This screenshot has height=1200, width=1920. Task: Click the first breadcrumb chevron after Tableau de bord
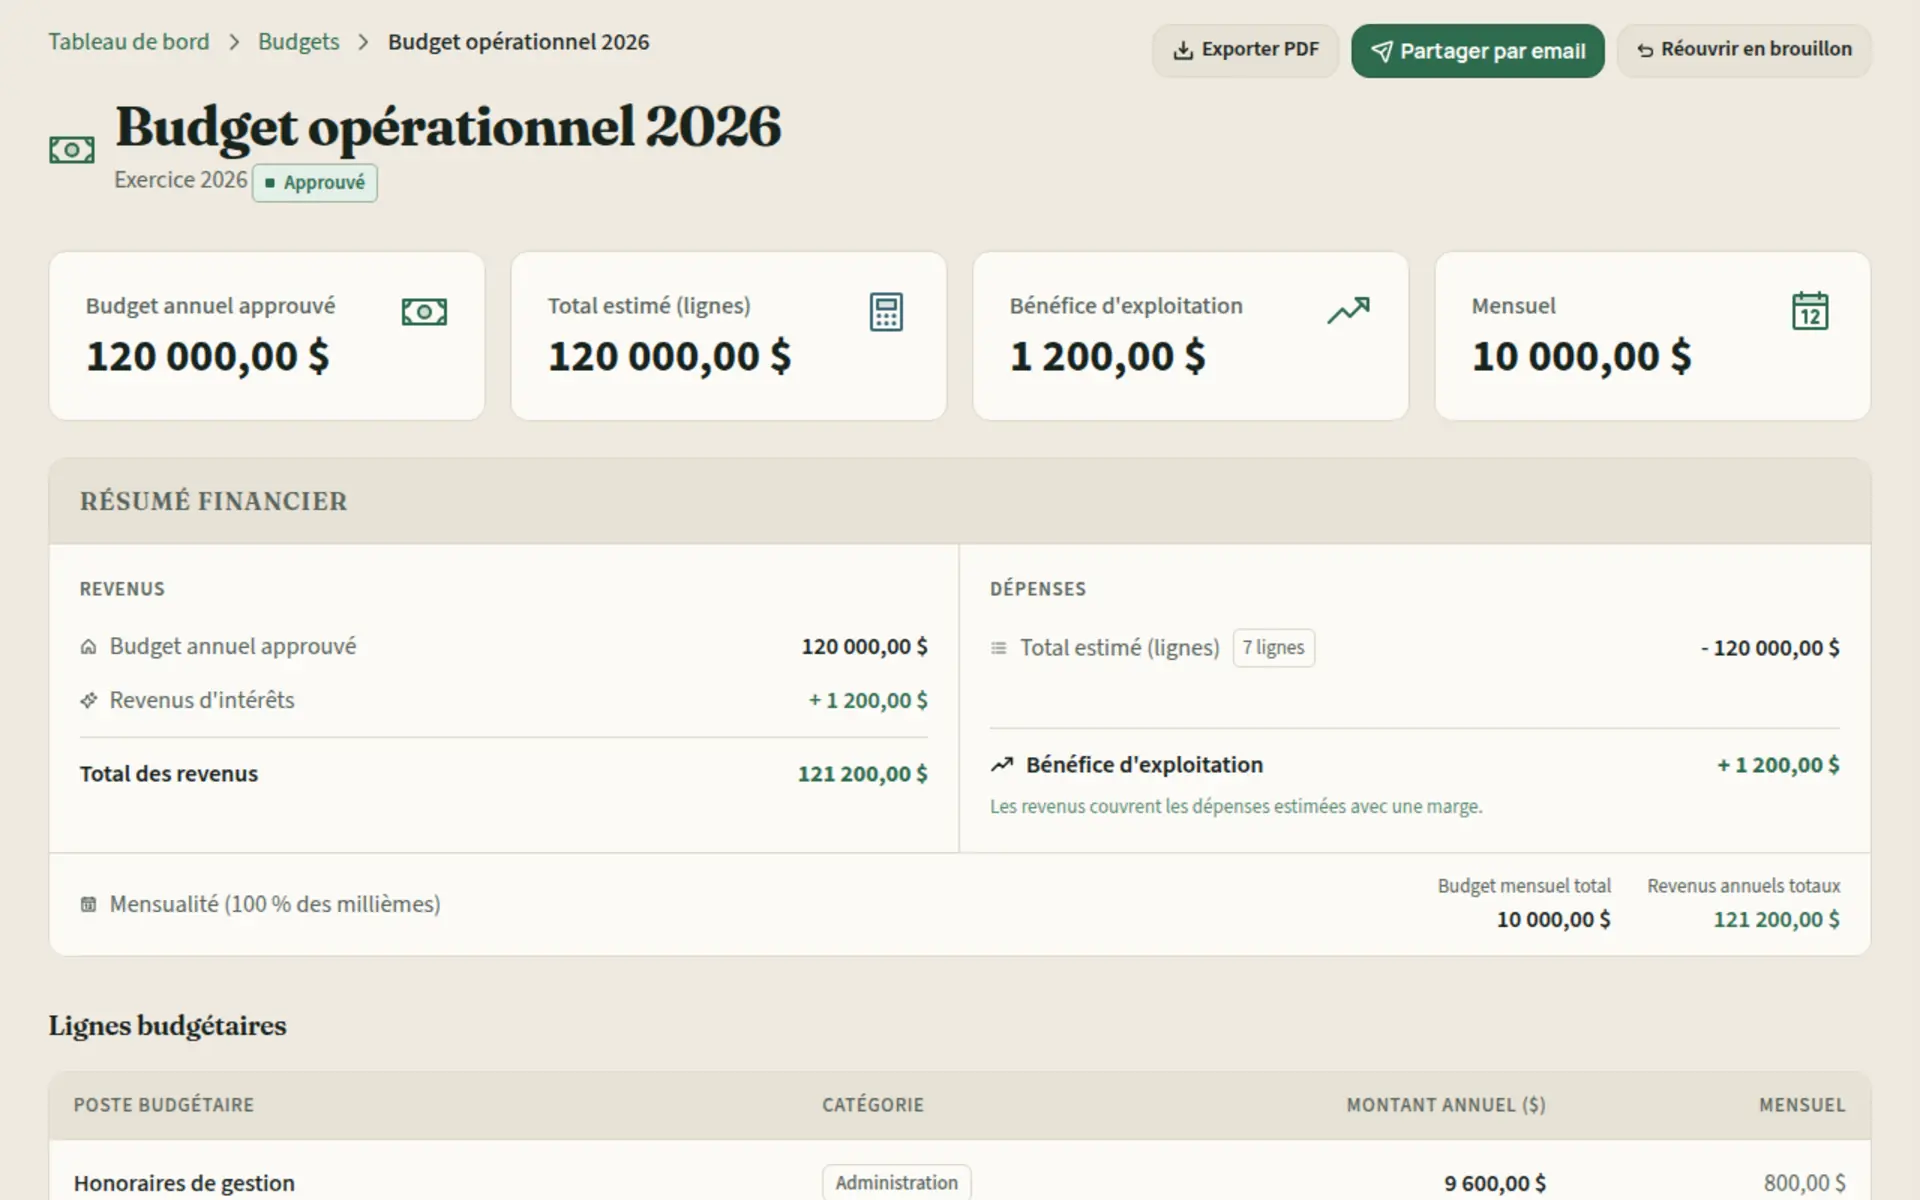(234, 42)
